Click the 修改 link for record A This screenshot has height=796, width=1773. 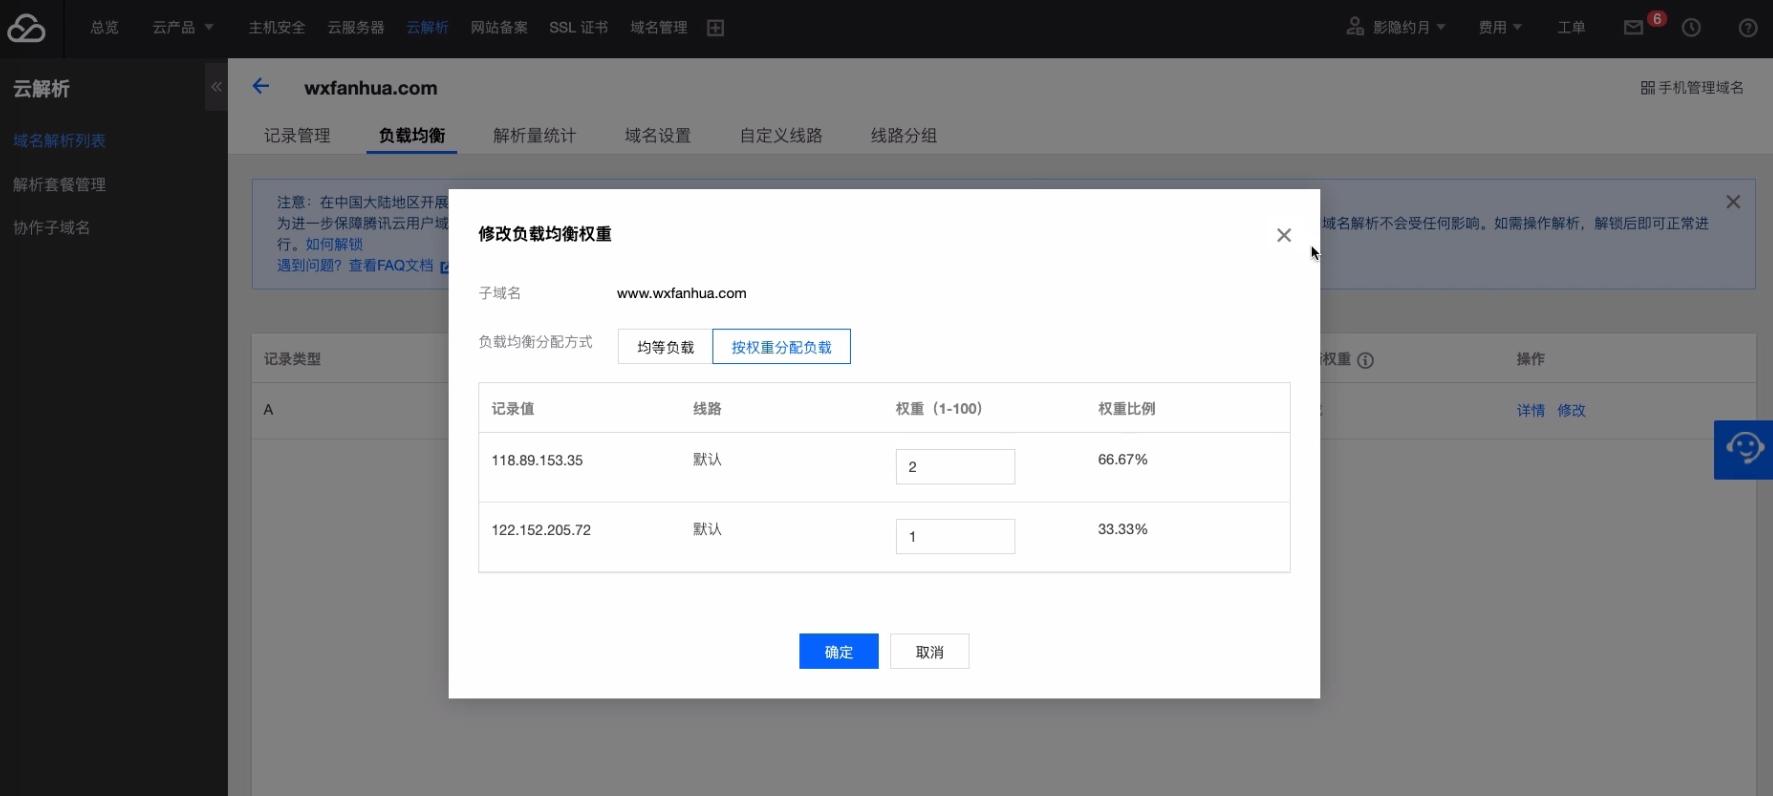1571,410
